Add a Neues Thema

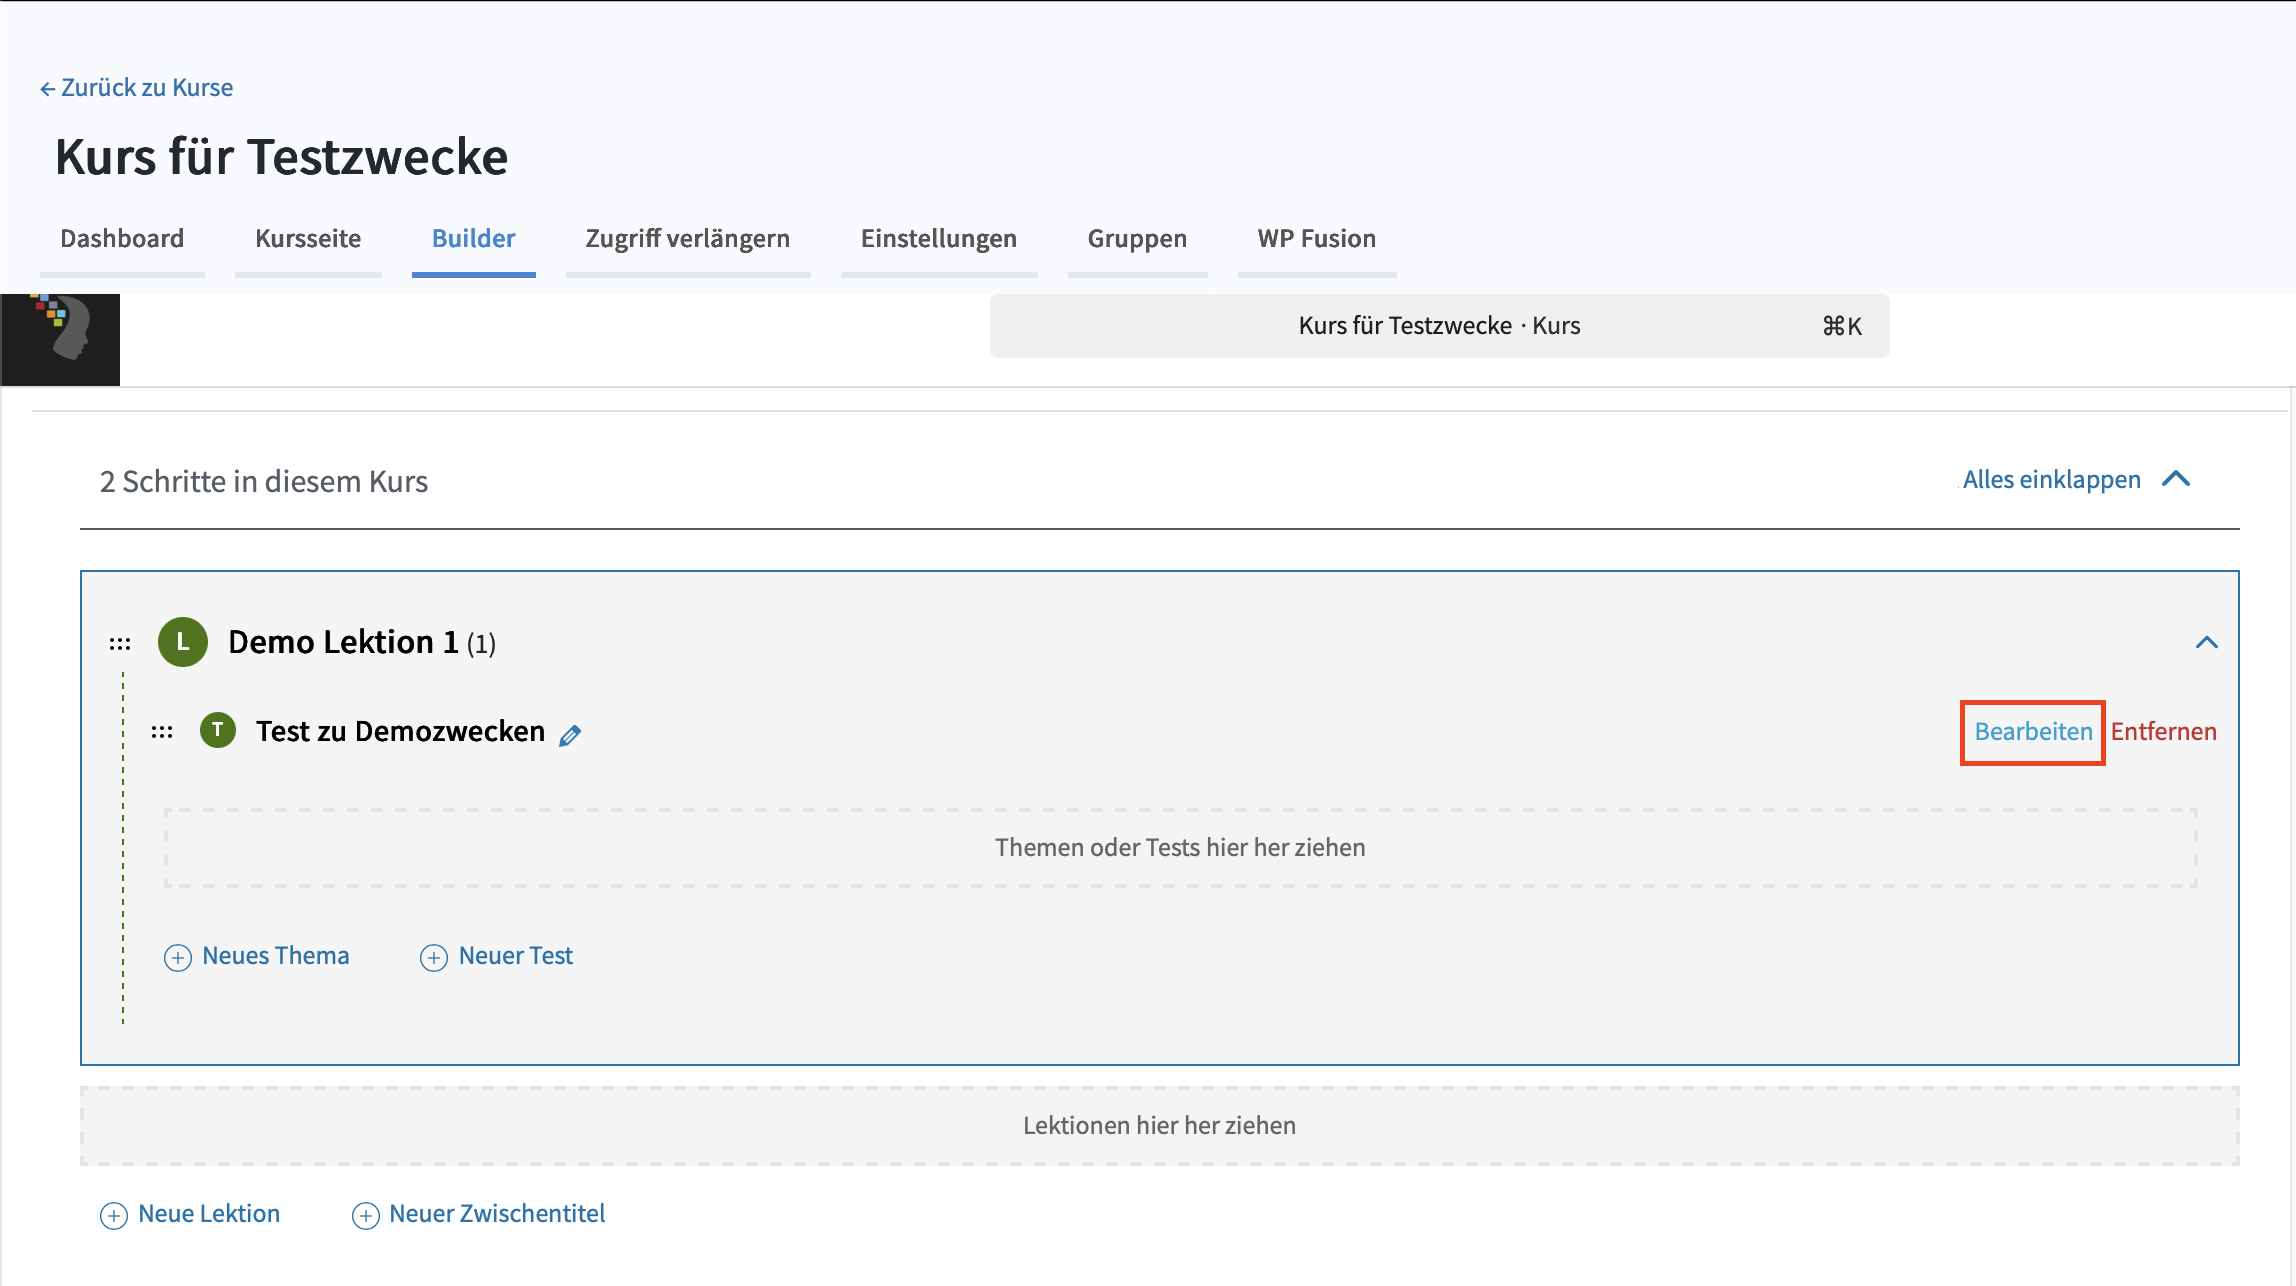(276, 956)
